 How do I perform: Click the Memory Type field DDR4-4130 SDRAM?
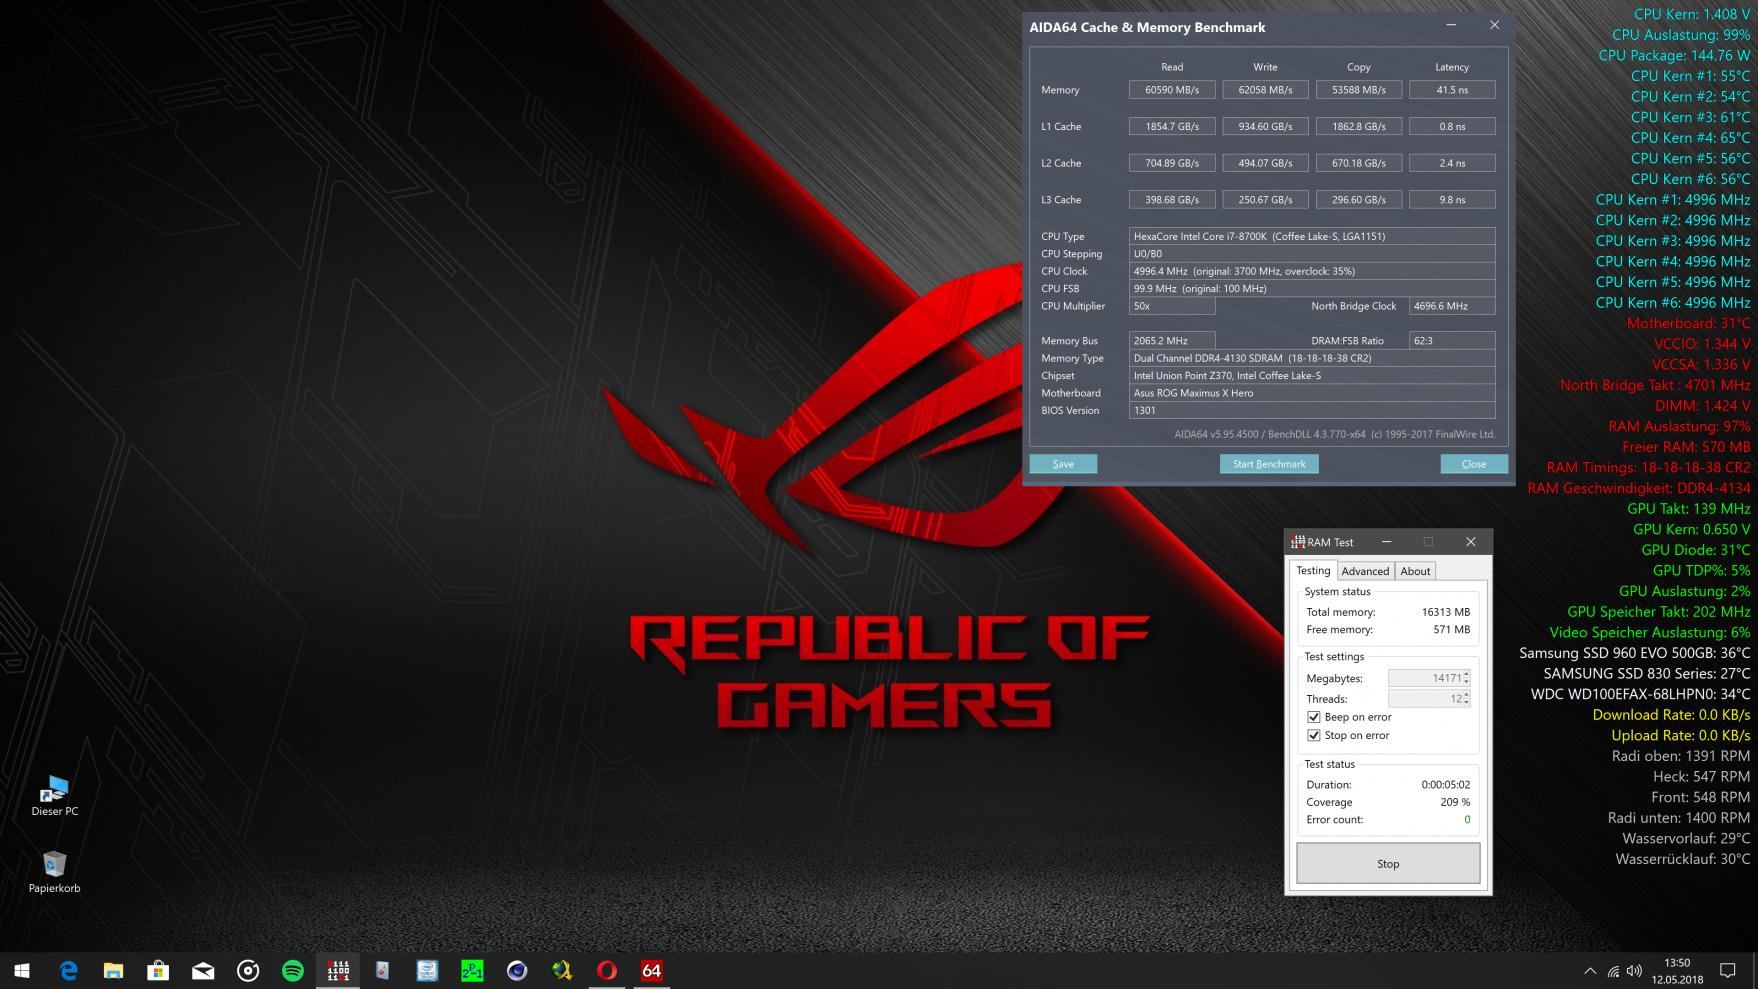tap(1312, 358)
